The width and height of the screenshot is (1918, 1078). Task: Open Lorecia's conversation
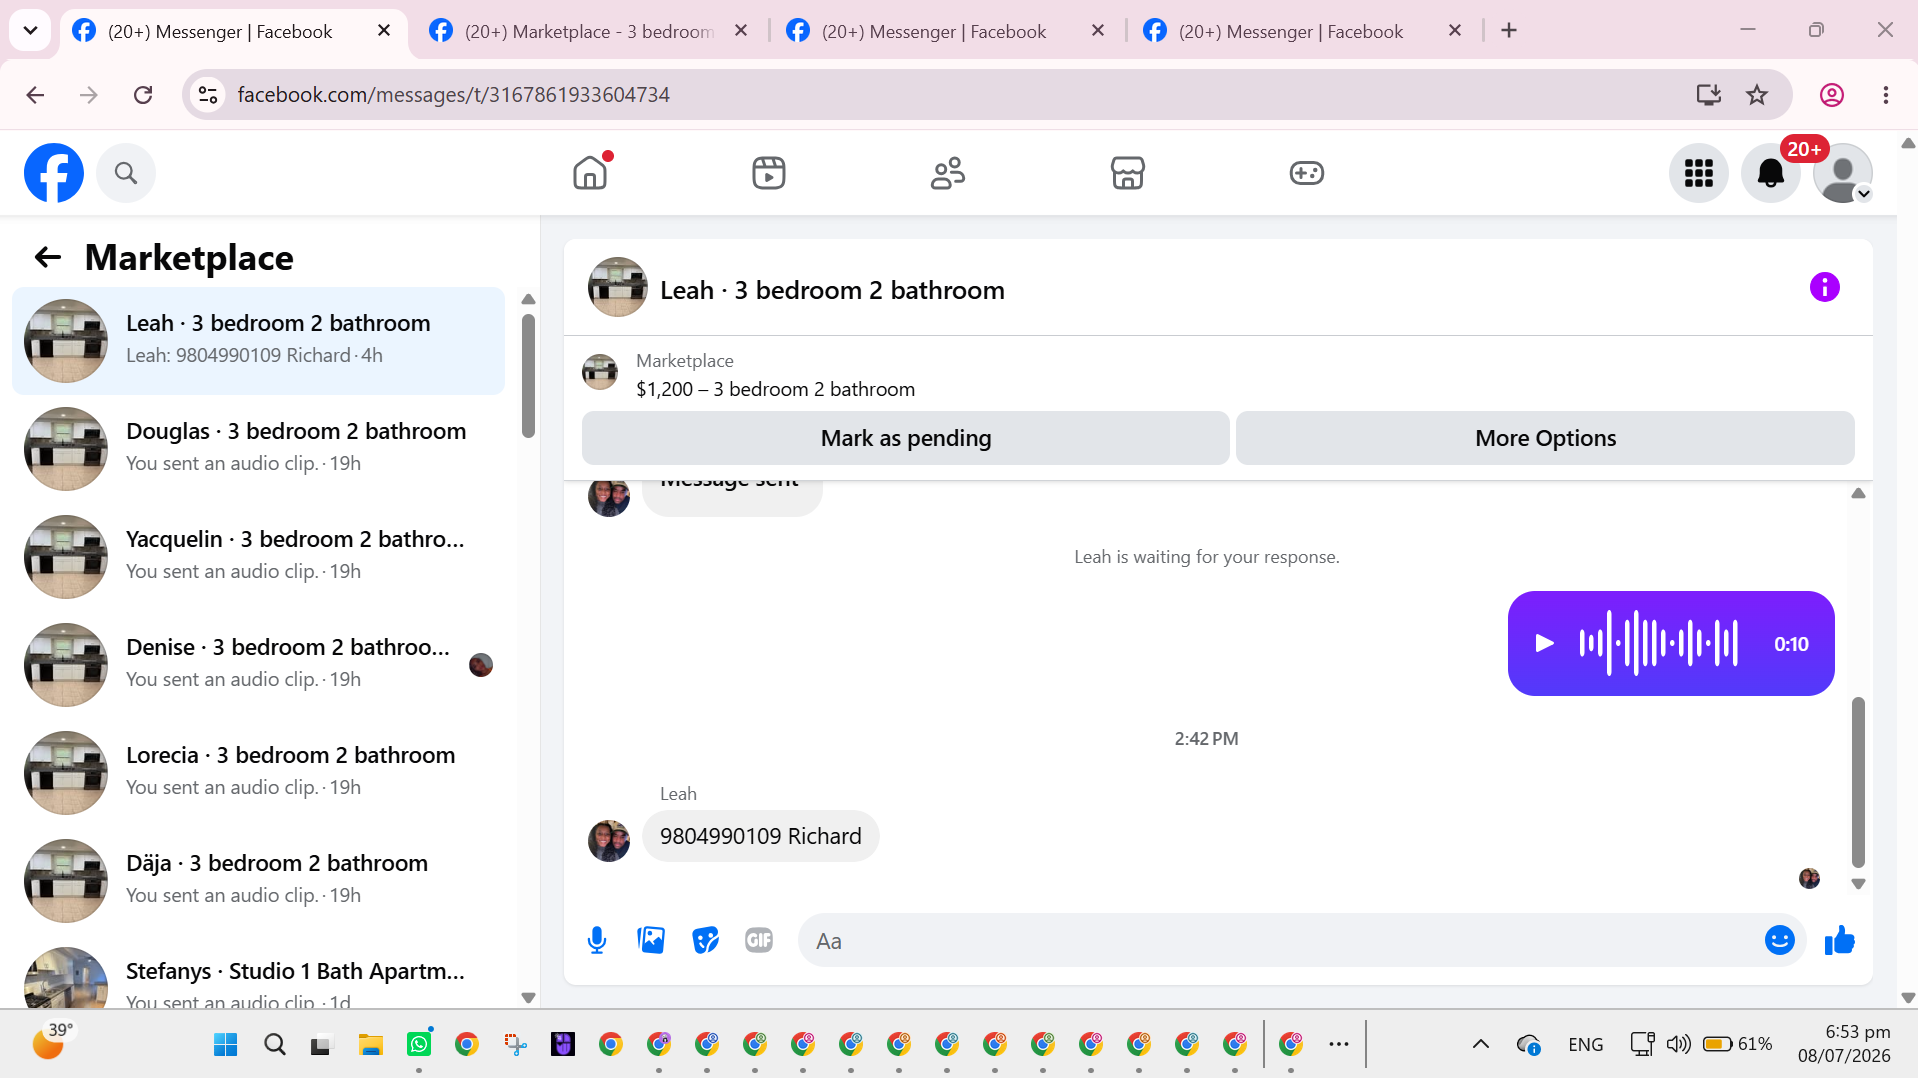point(258,773)
